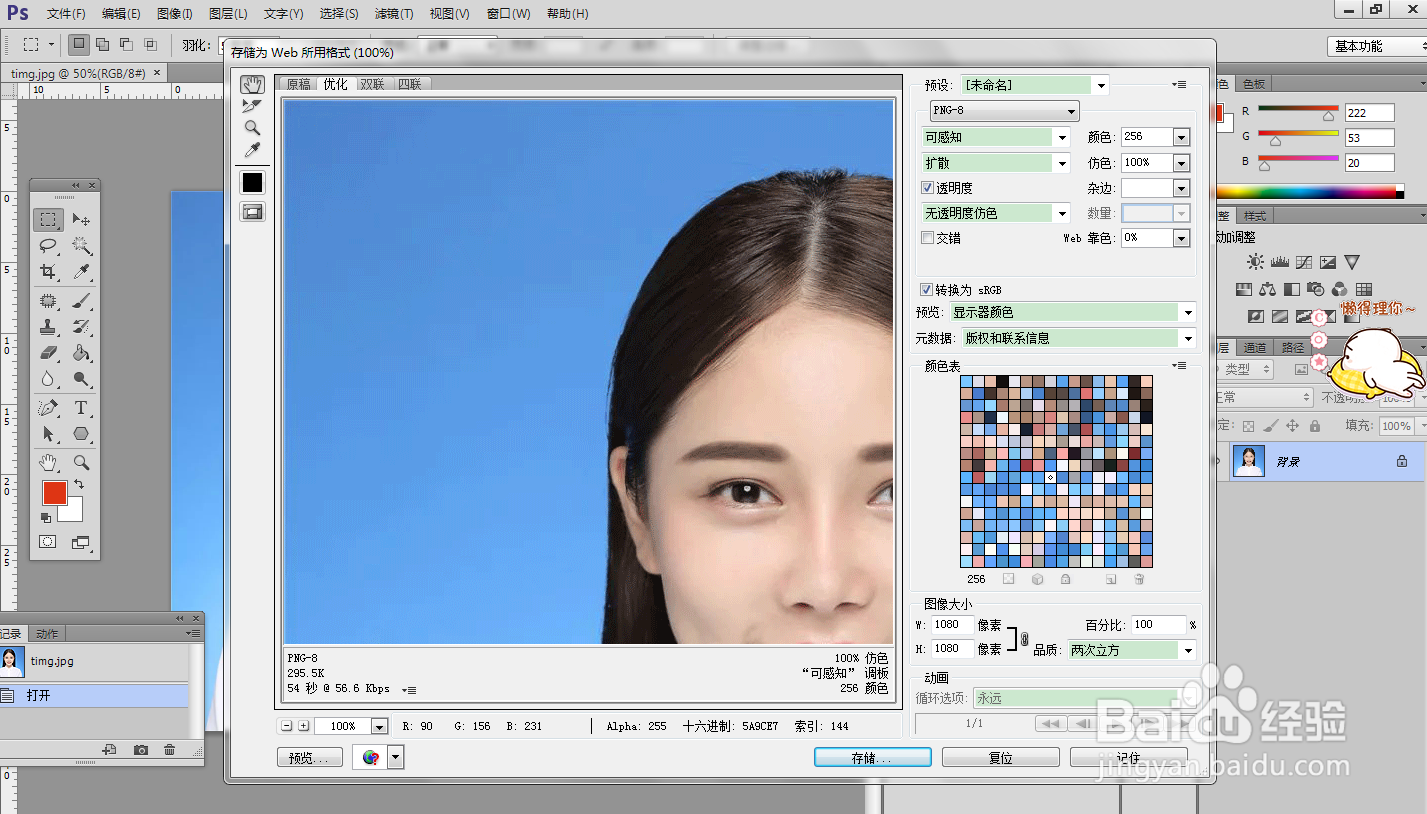Open the 文件(F) menu
This screenshot has height=814, width=1427.
[x=66, y=14]
